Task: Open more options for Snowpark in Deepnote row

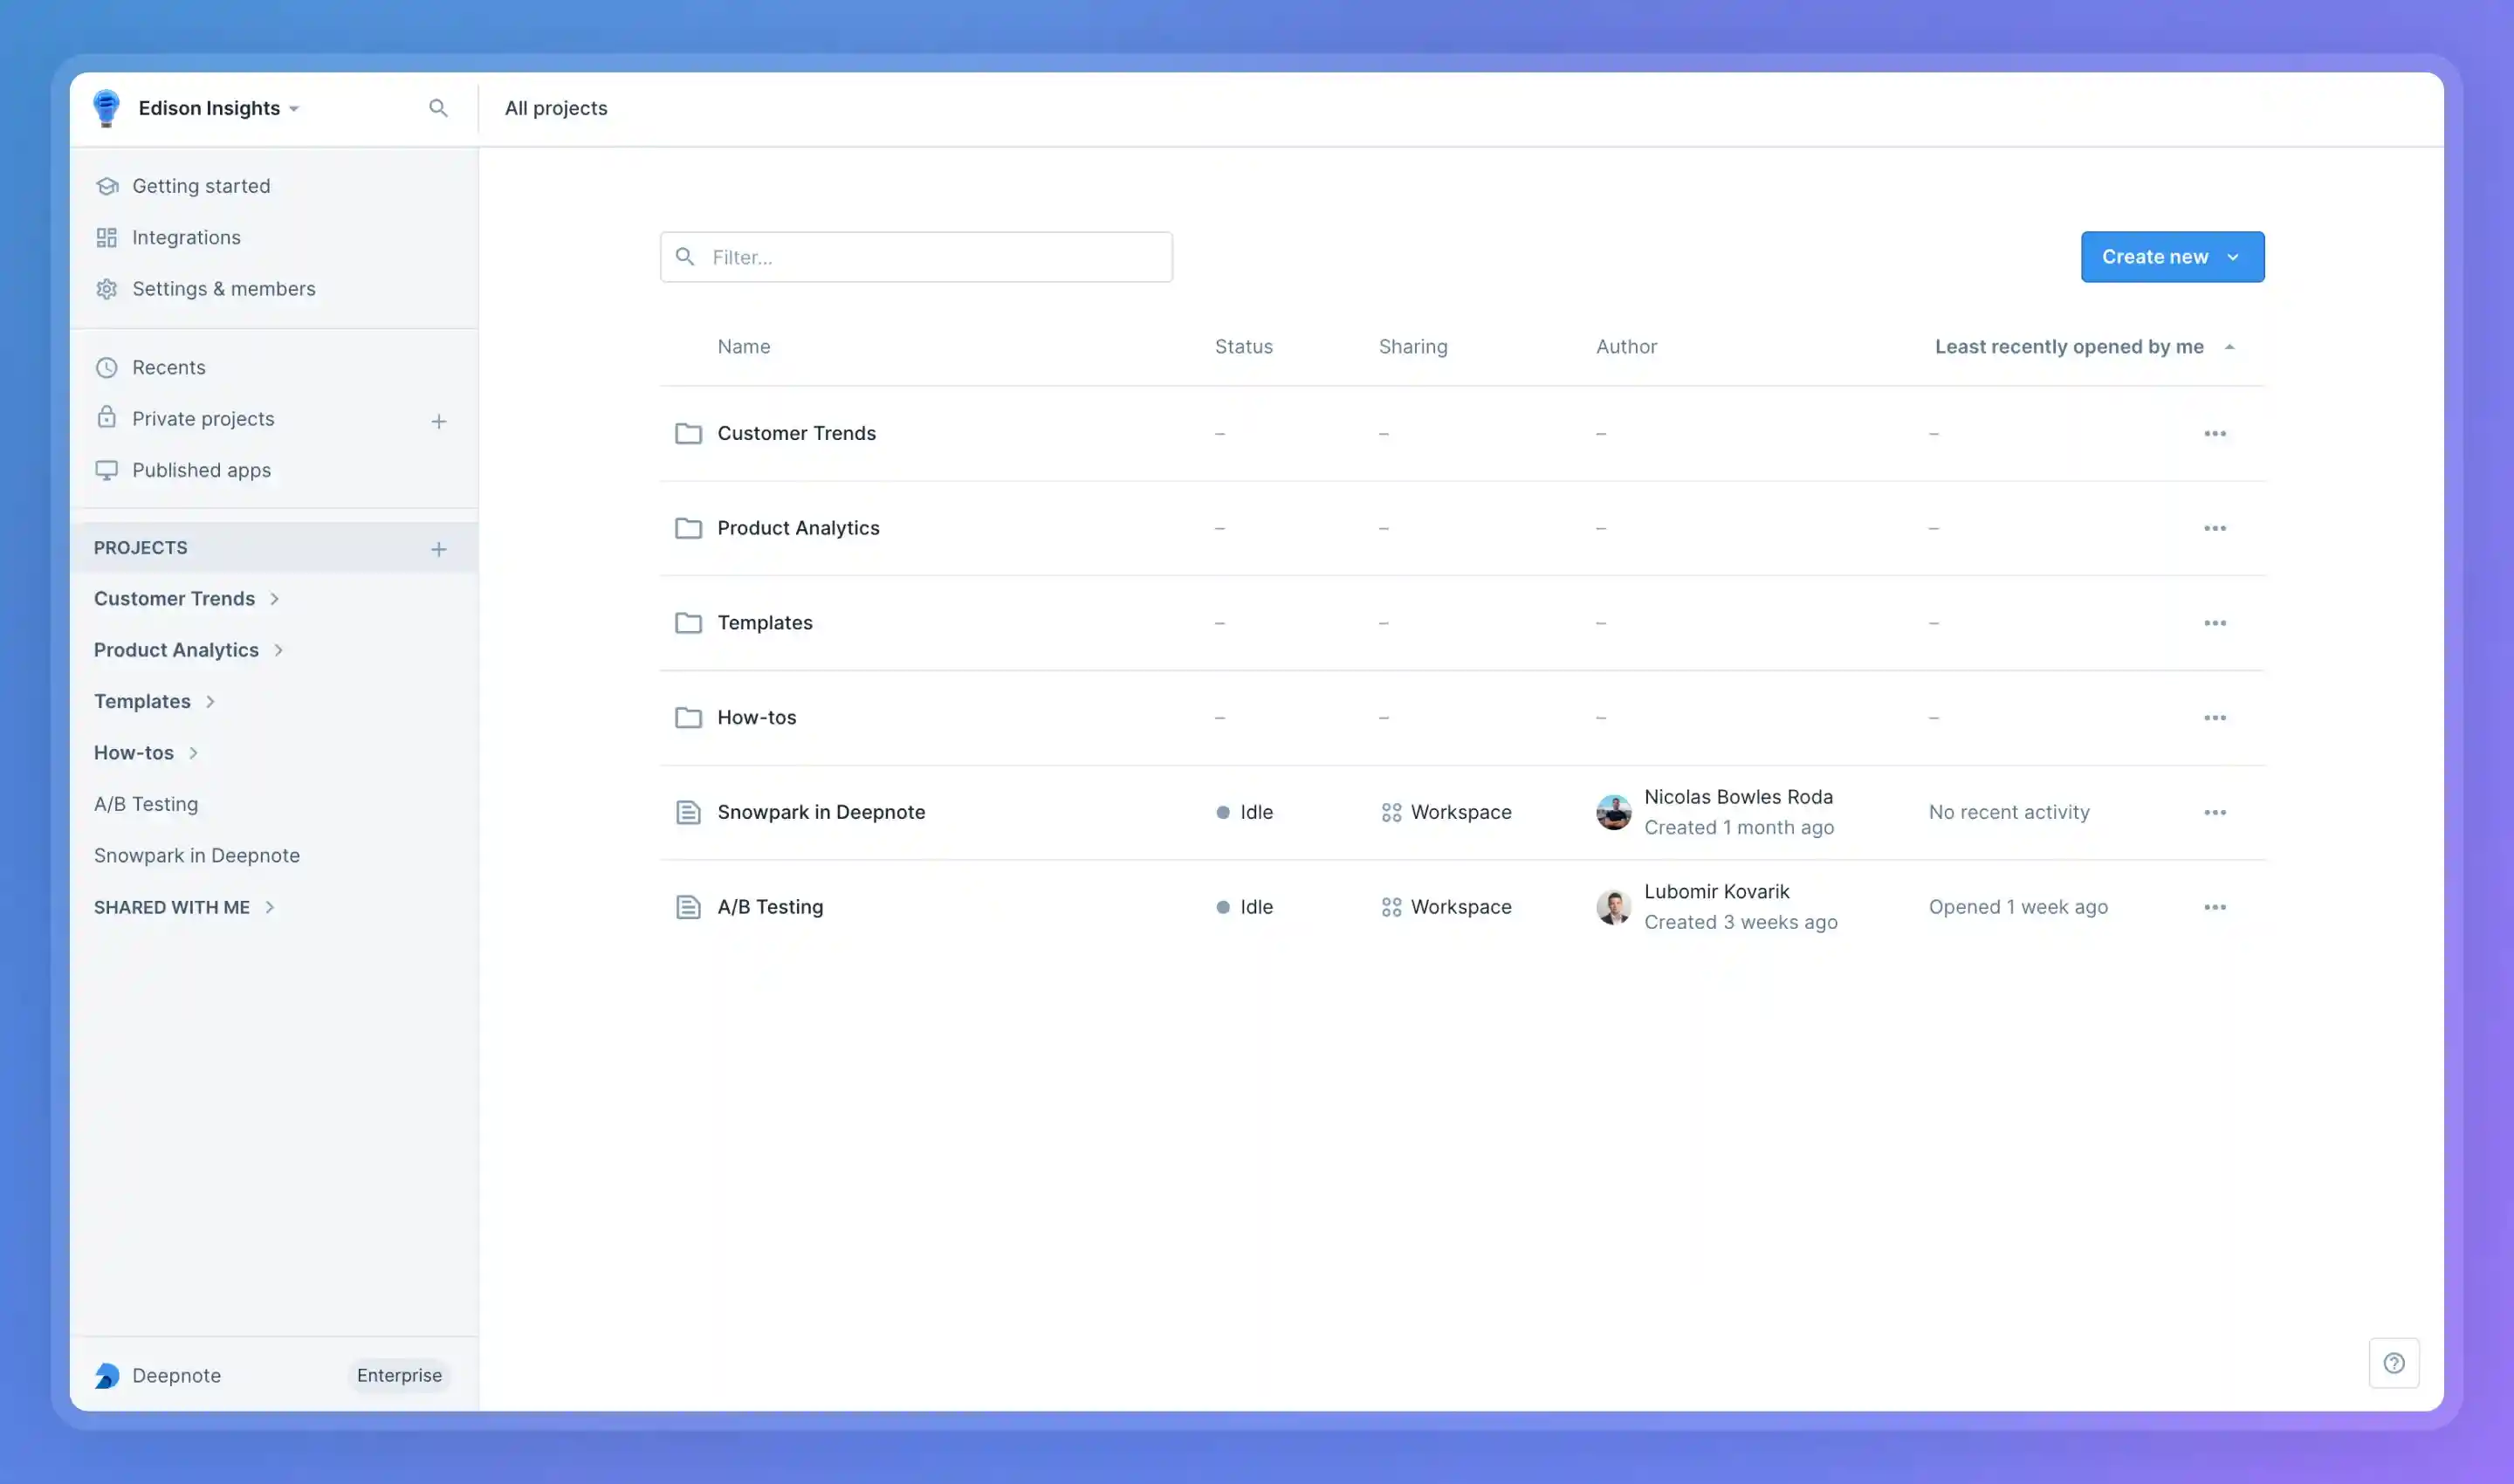Action: tap(2215, 813)
